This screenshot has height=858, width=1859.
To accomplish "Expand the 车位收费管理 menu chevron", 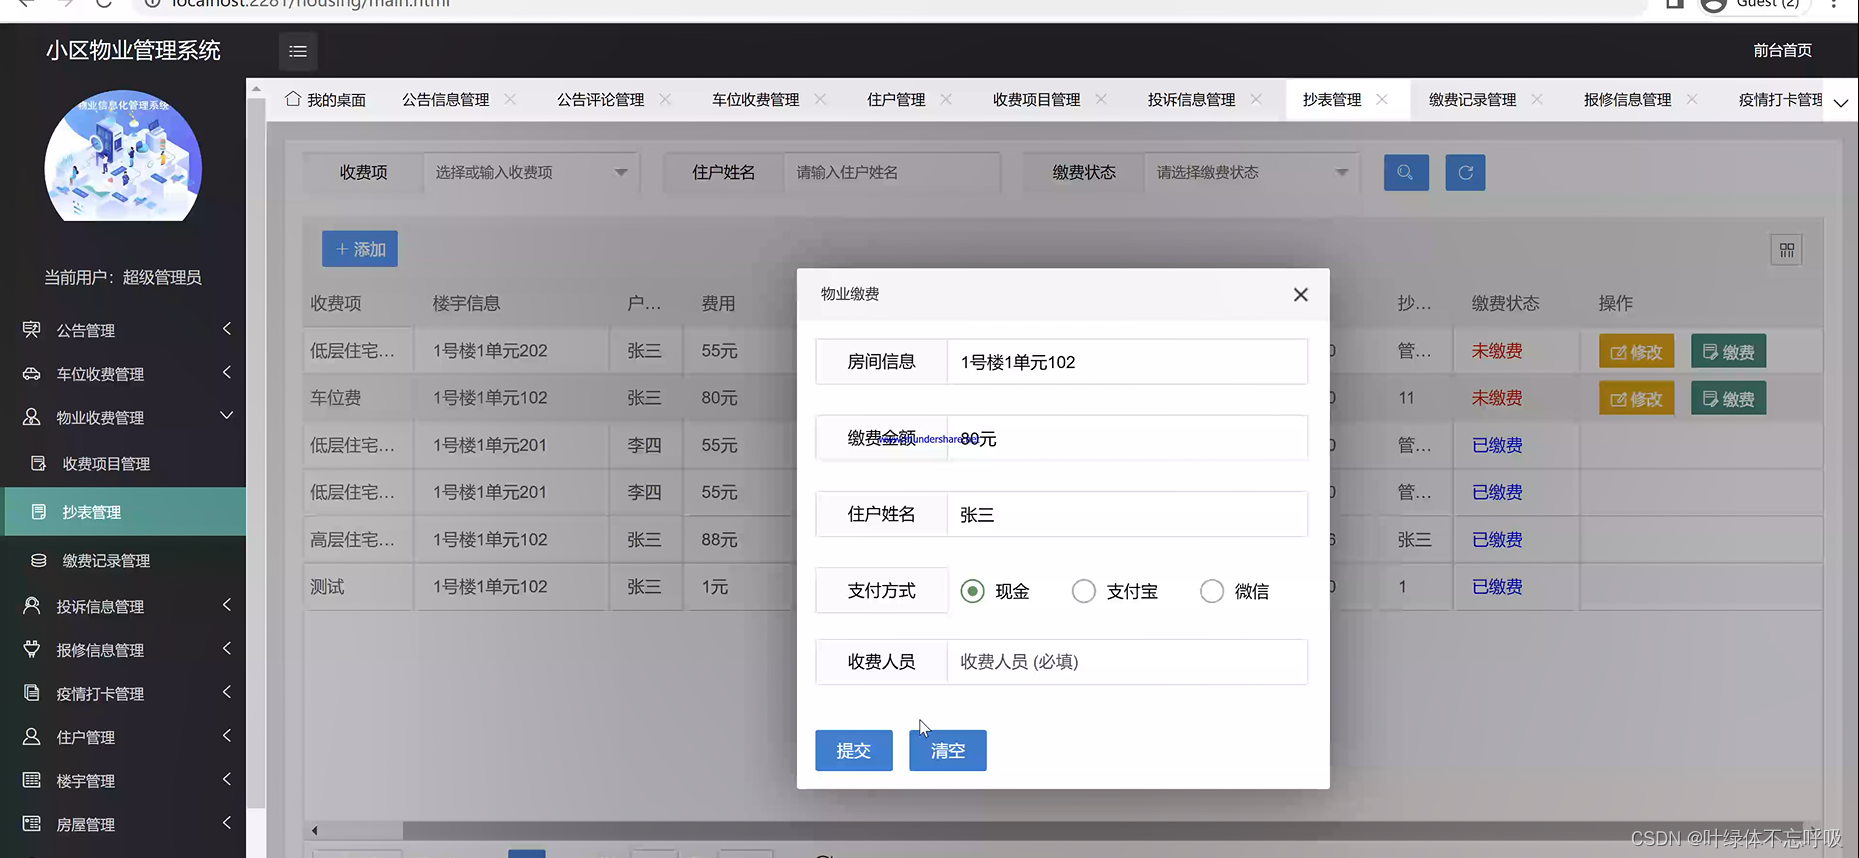I will (x=227, y=372).
